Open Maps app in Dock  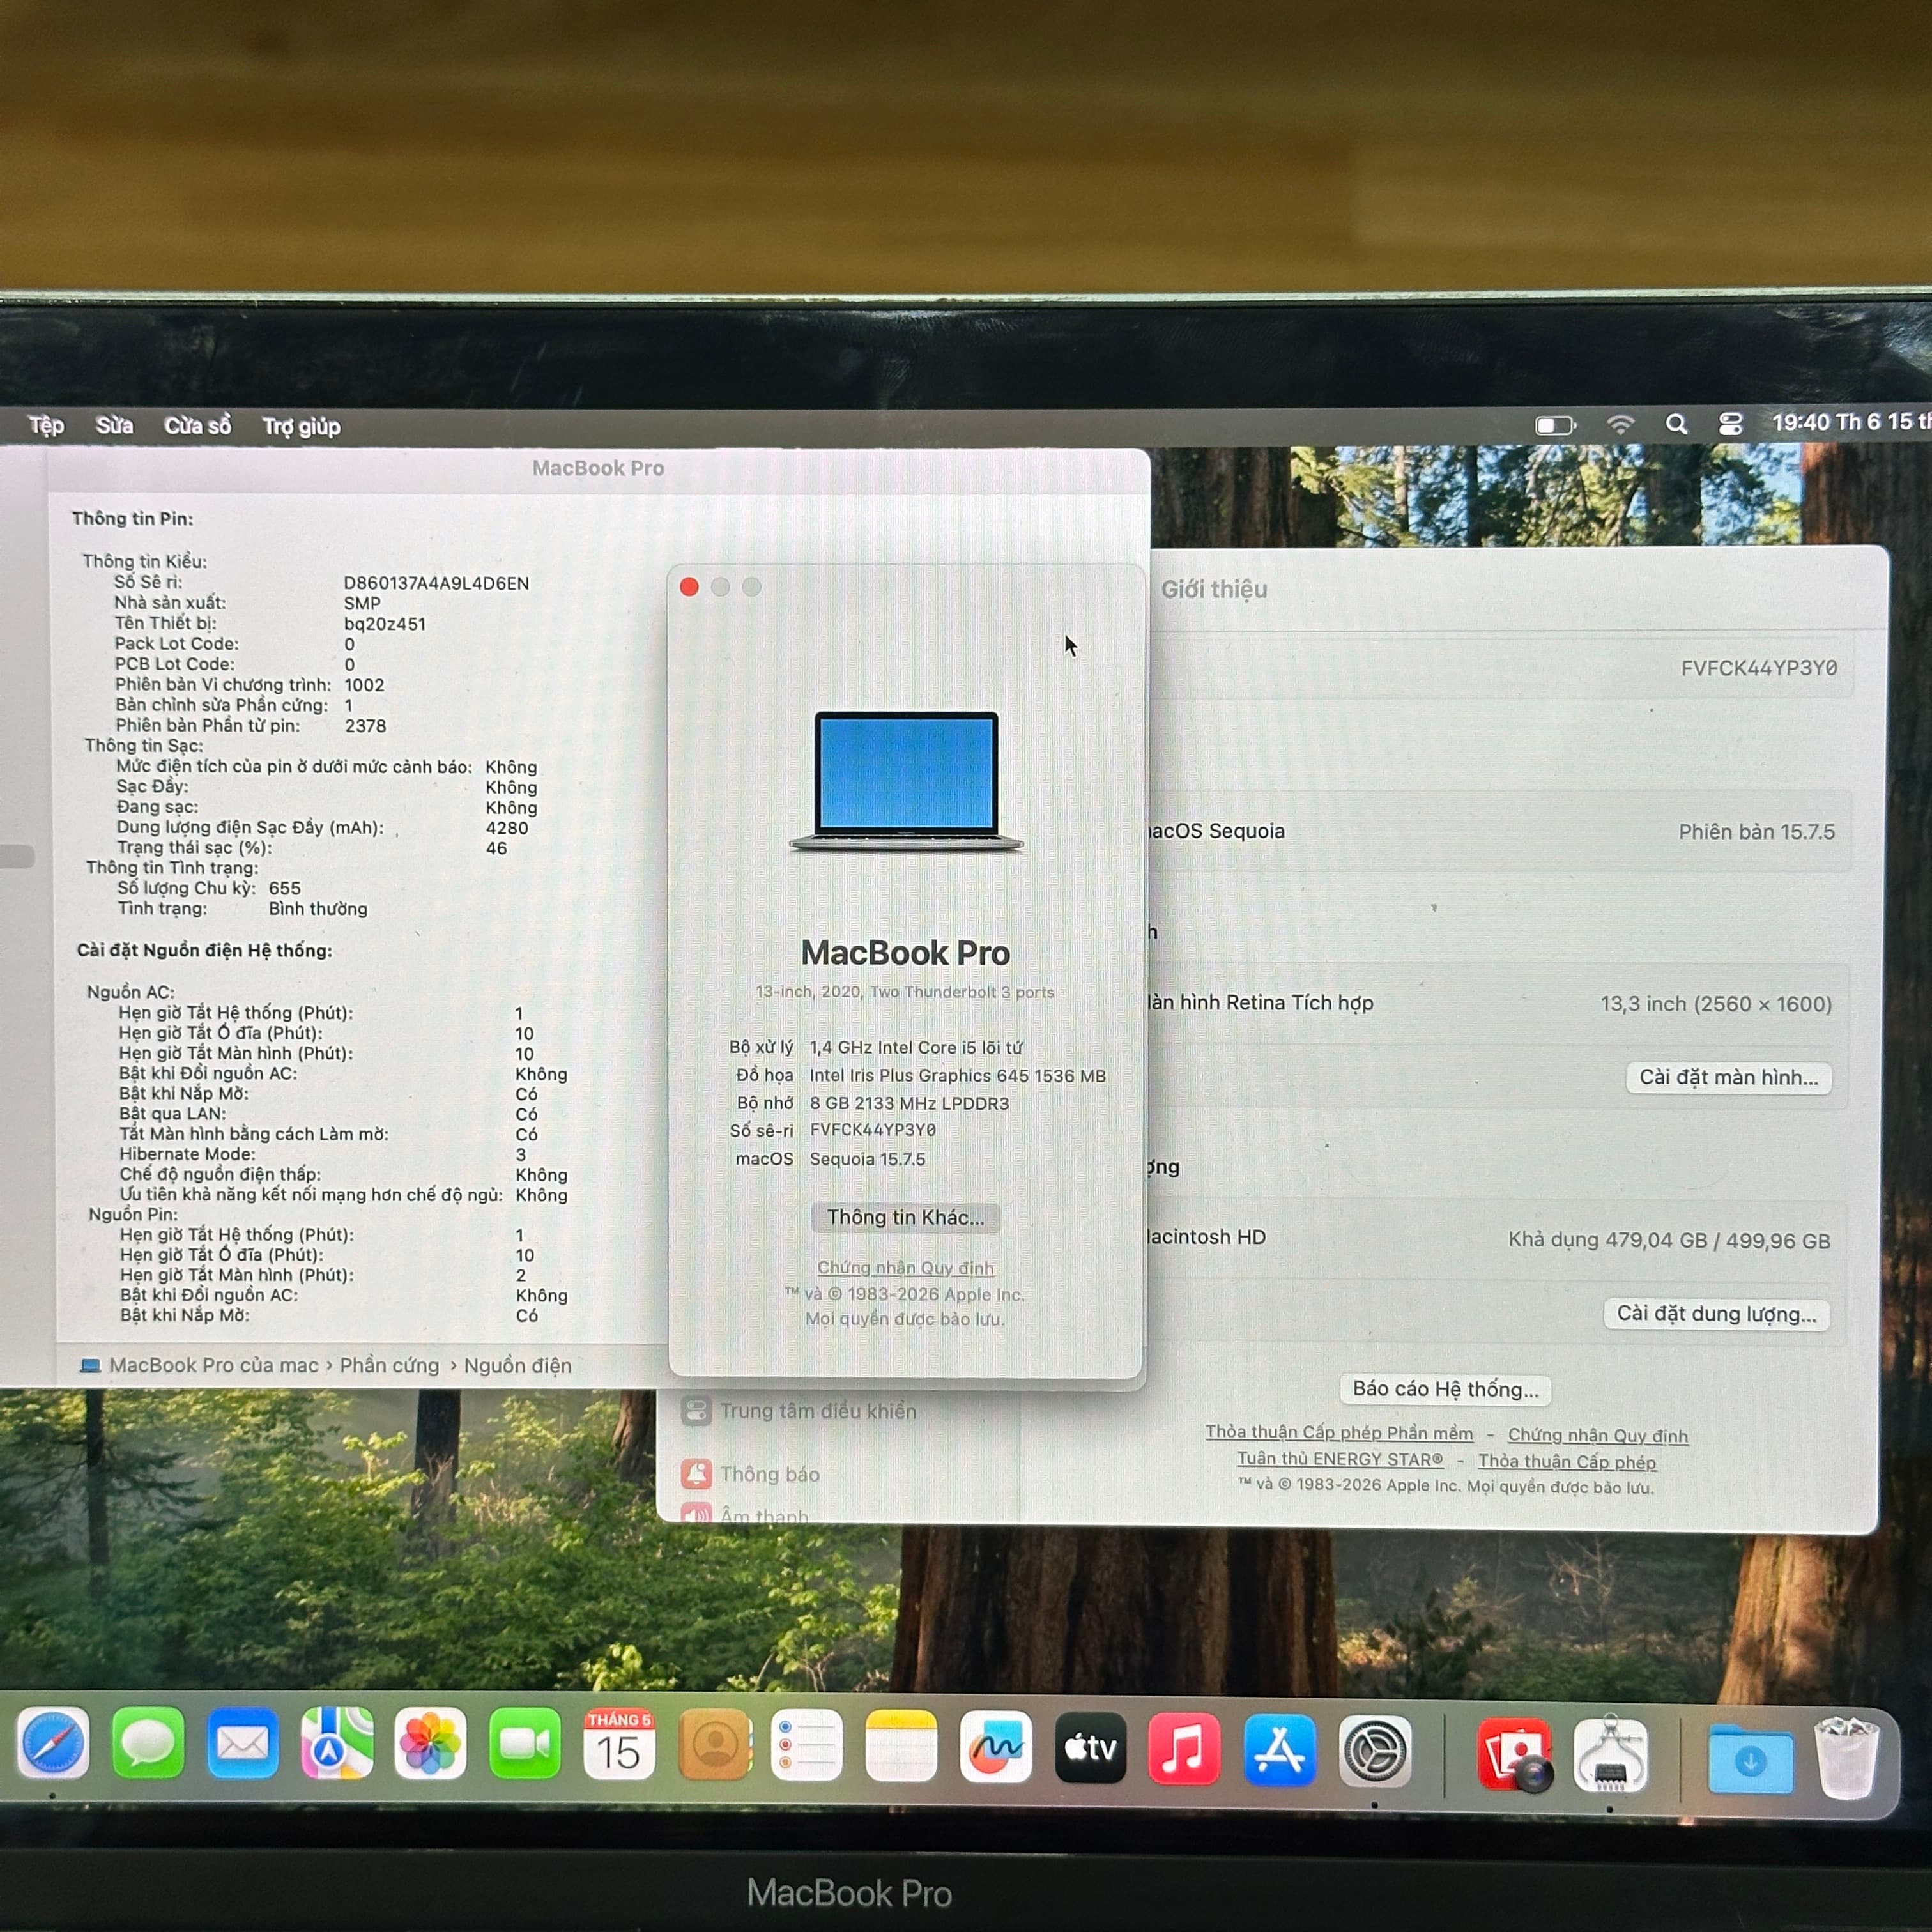coord(337,1744)
